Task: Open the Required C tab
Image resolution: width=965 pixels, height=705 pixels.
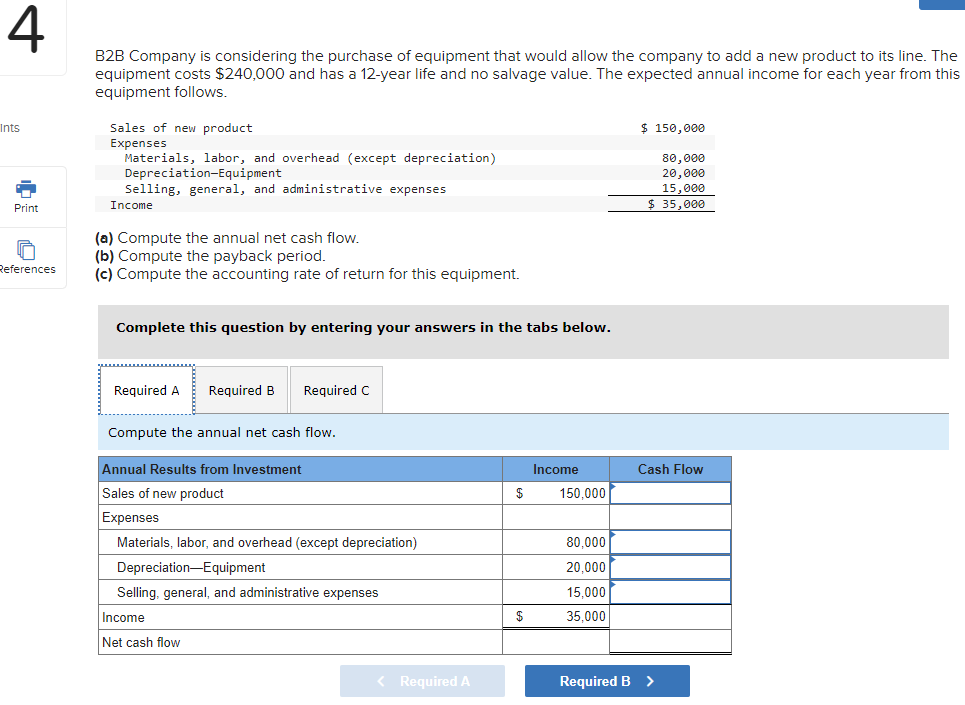Action: [x=336, y=390]
